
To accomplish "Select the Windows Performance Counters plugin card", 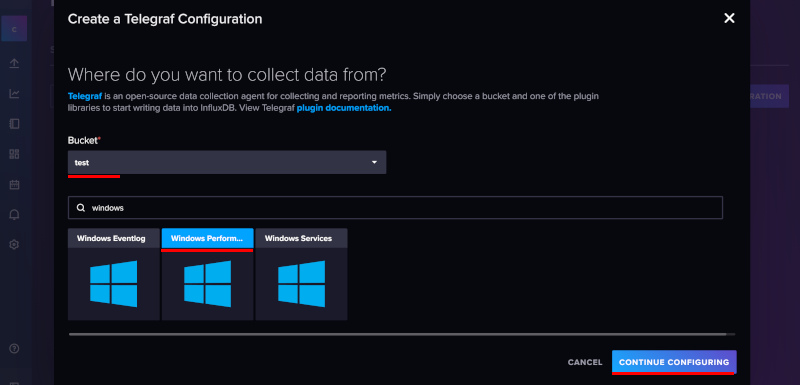I will tap(208, 274).
